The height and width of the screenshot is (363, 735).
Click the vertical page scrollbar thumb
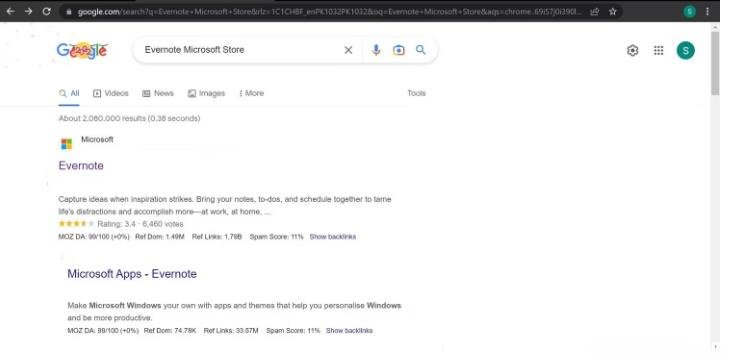point(715,63)
